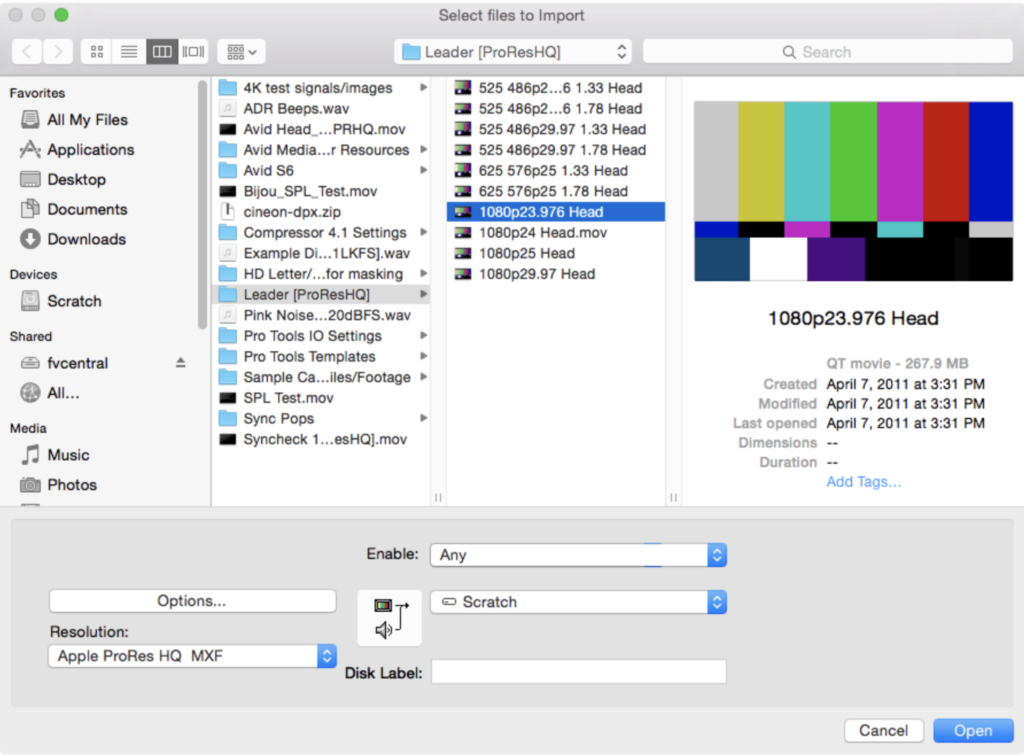Screen dimensions: 1024x755
Task: Select Documents in Favorites
Action: coord(87,210)
